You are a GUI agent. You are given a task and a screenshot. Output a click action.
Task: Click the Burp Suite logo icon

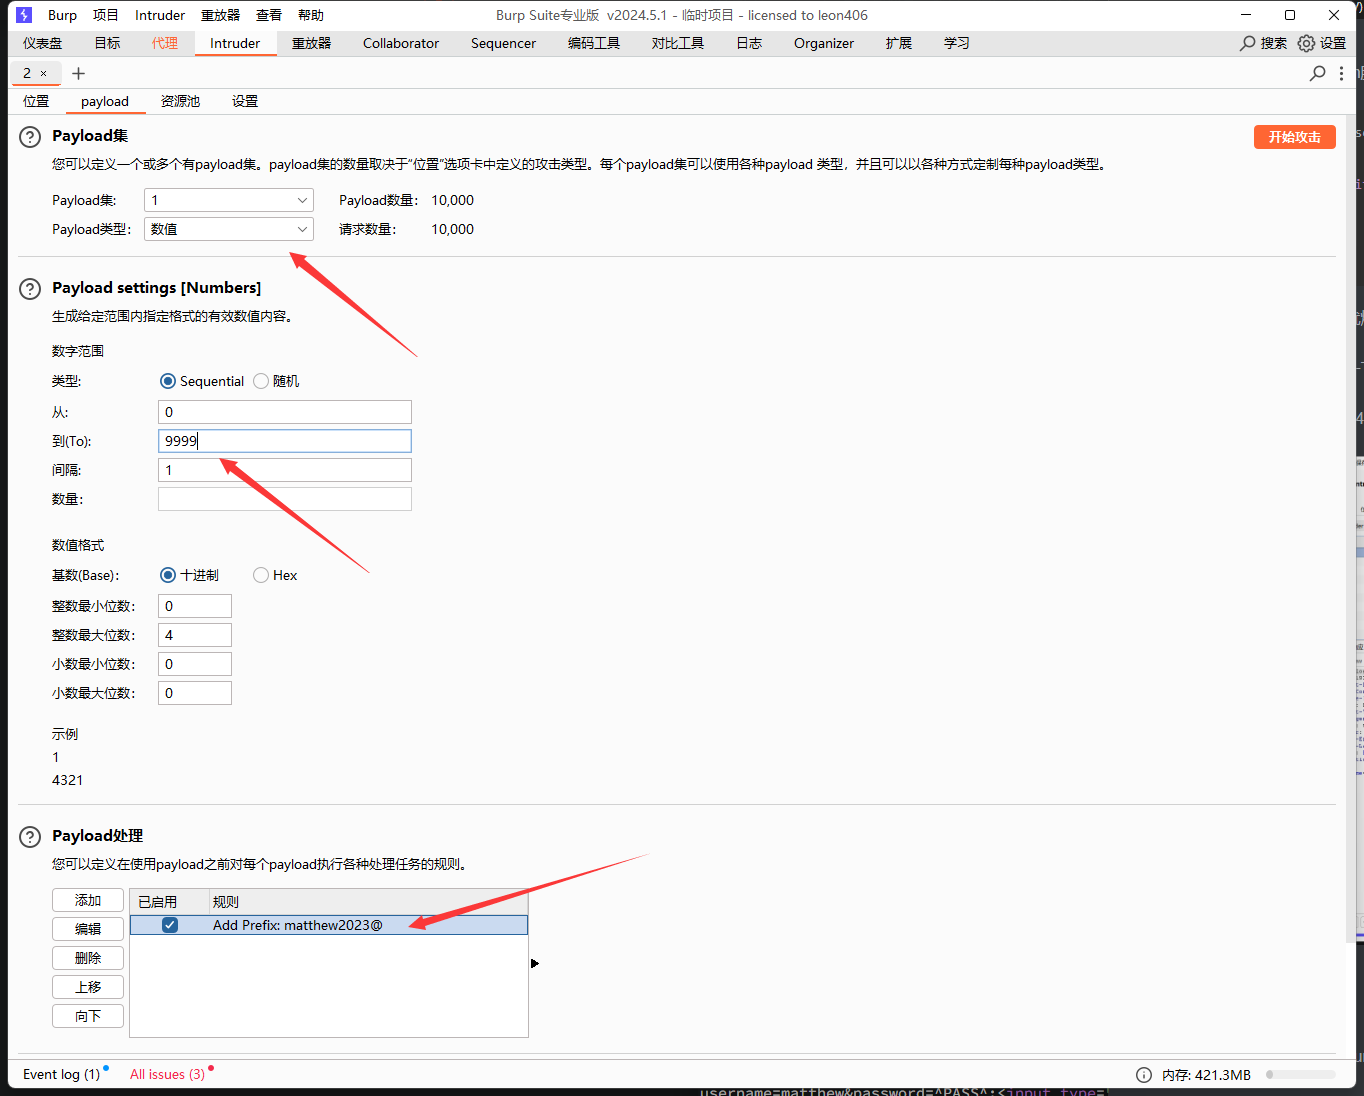[x=24, y=15]
